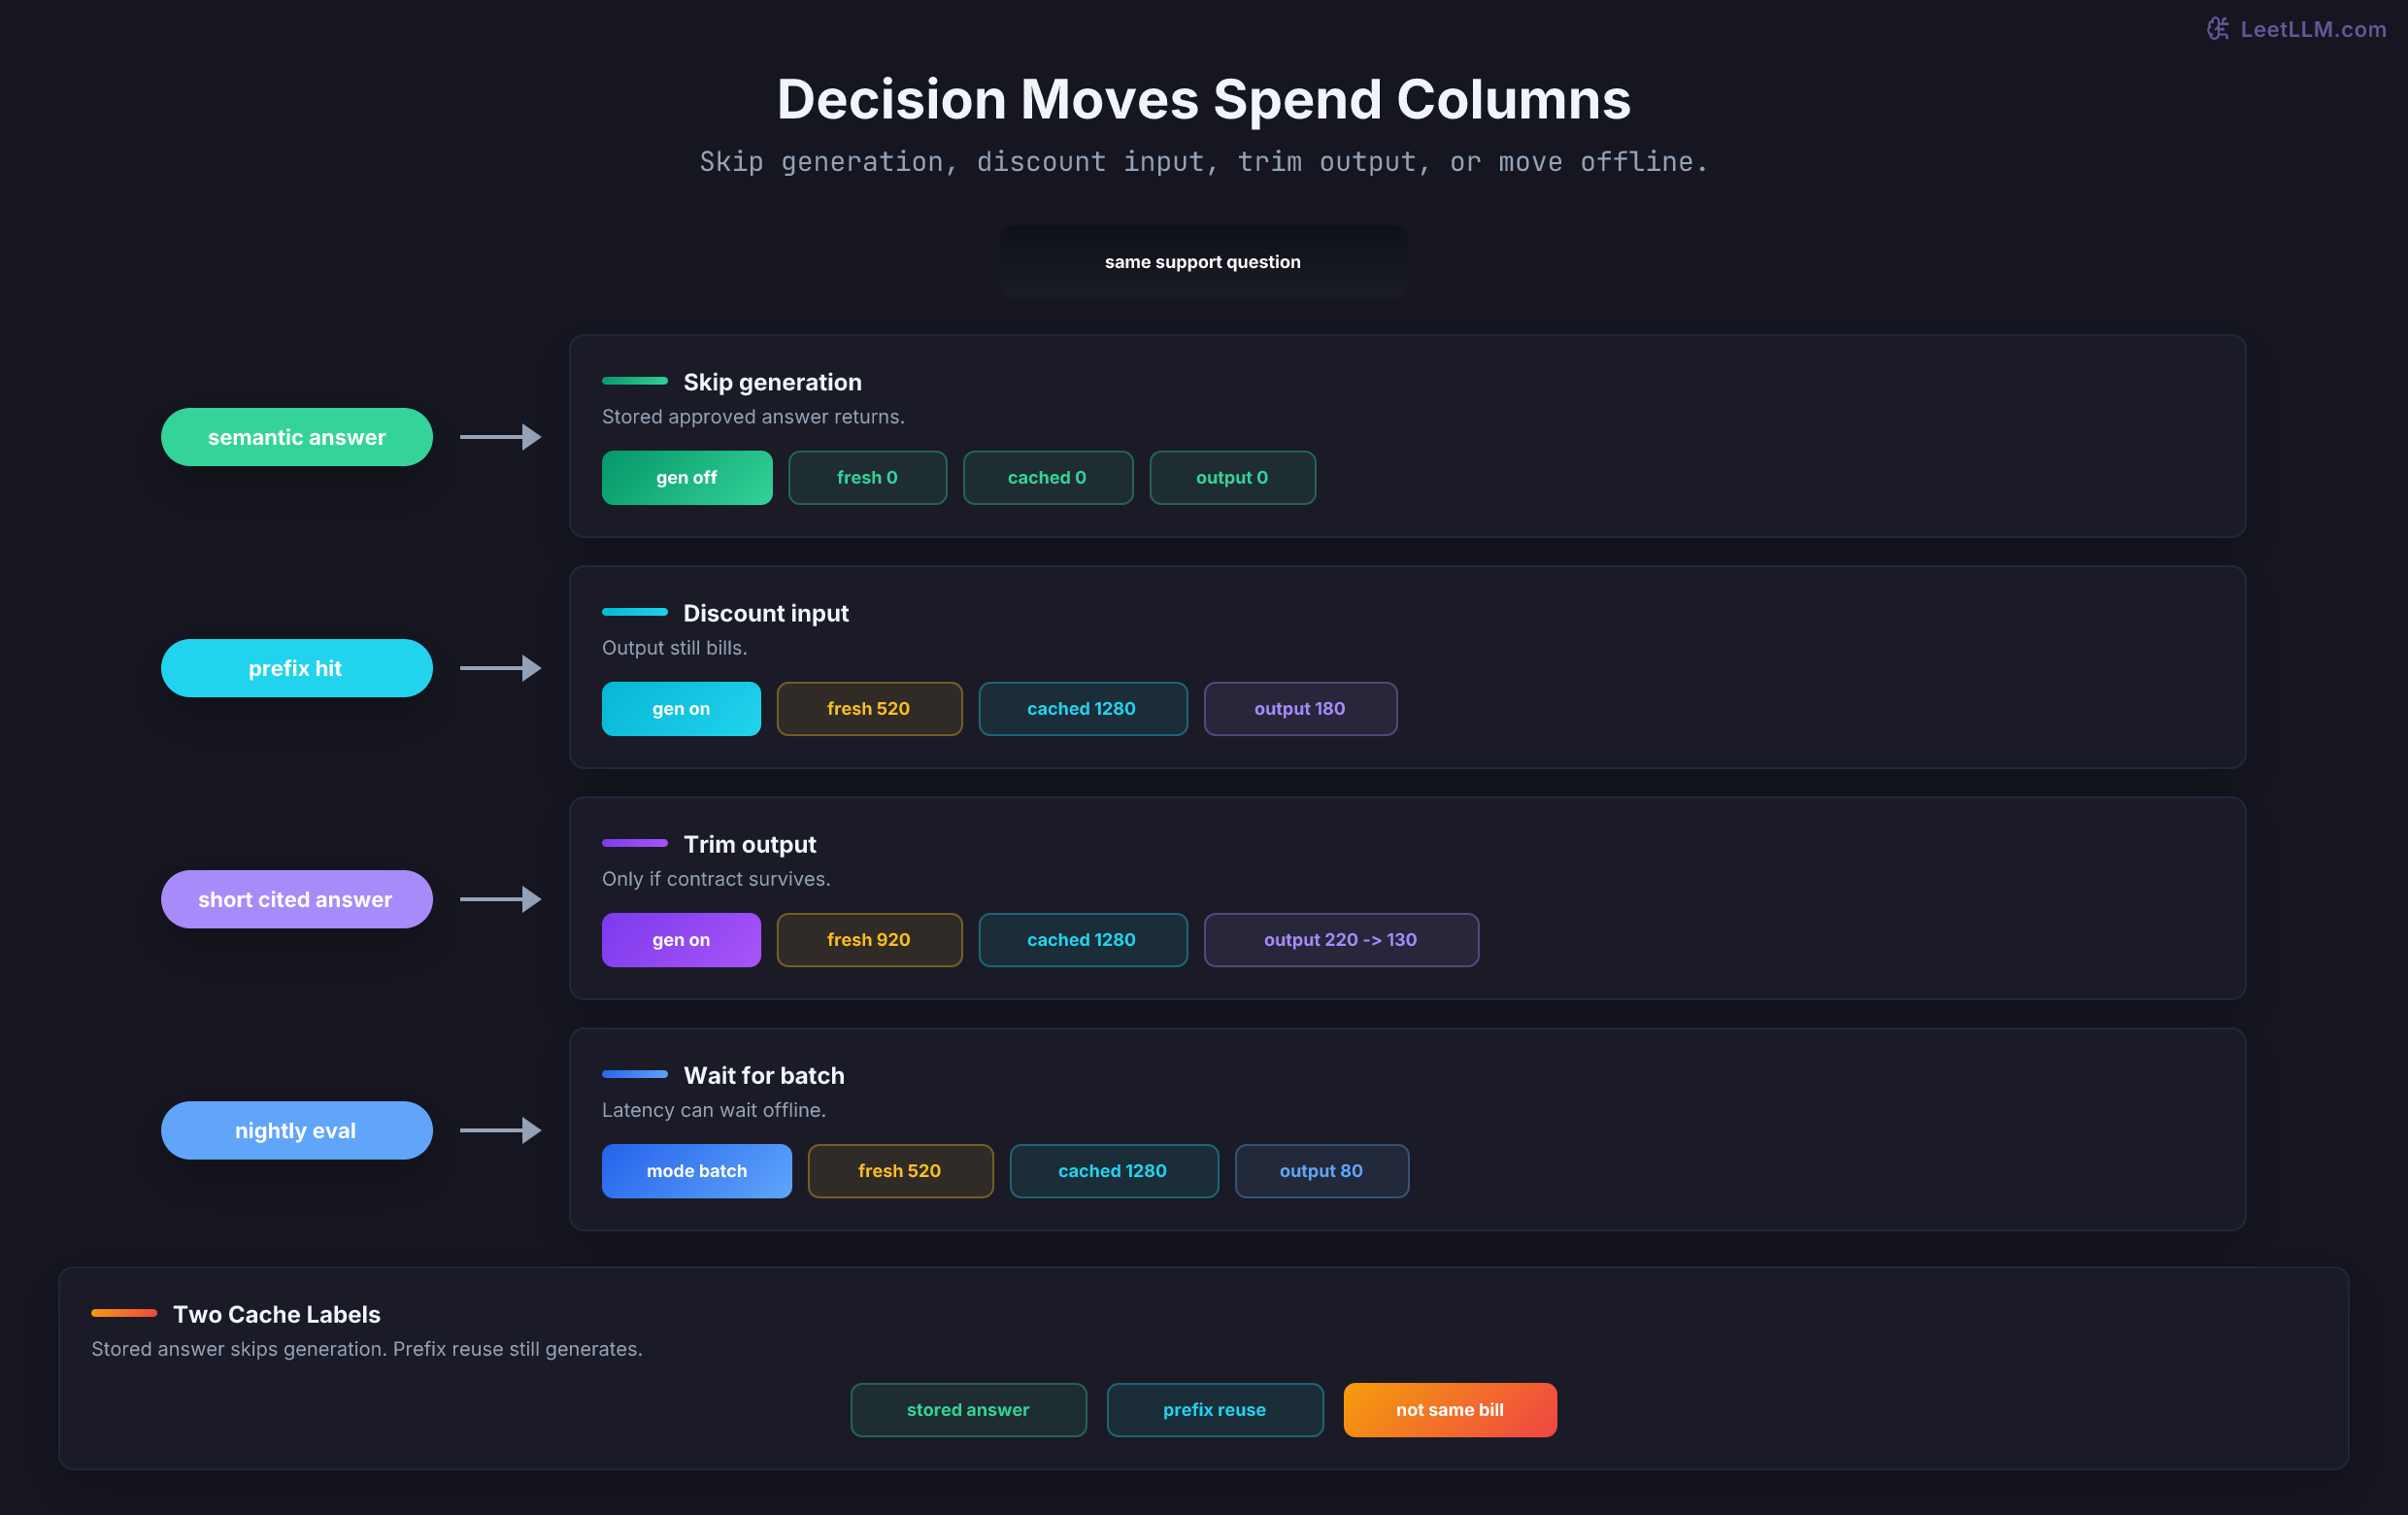
Task: Select the prefix hit pill
Action: [297, 668]
